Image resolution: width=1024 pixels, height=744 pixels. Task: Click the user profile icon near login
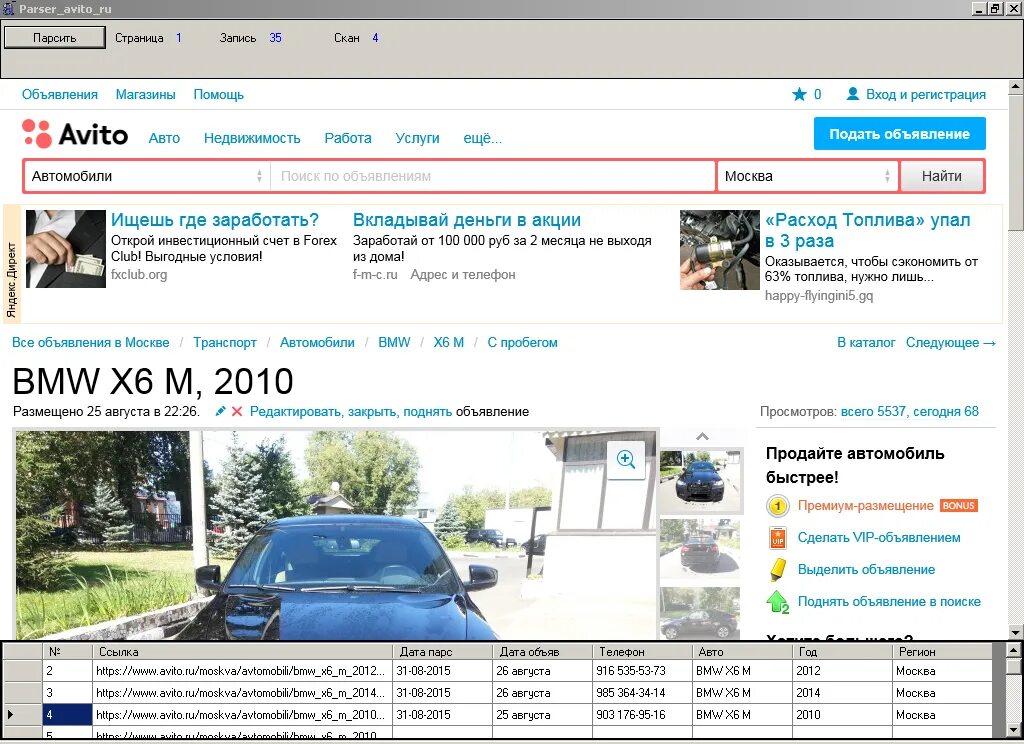click(852, 94)
